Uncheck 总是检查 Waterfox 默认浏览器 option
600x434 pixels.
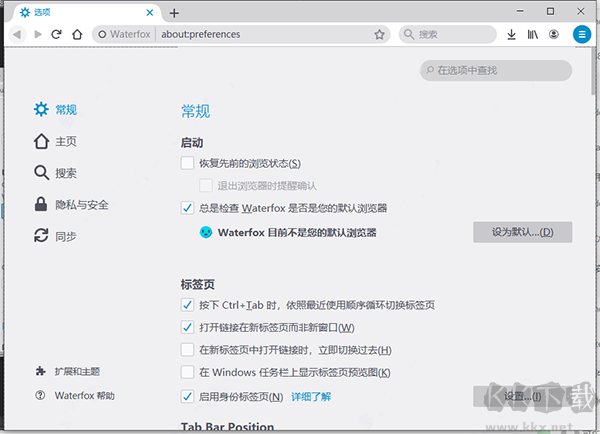[x=187, y=208]
